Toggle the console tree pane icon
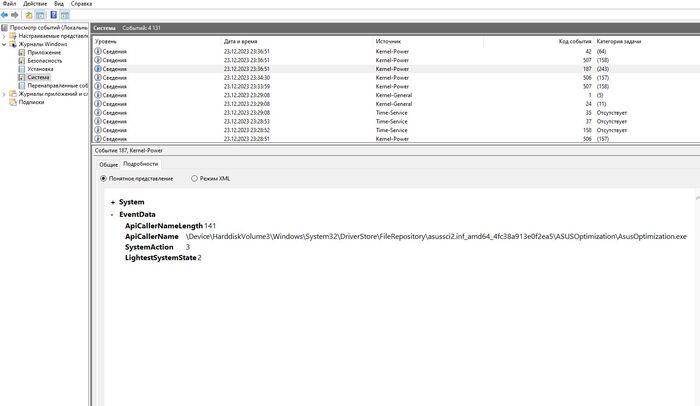 coord(40,15)
